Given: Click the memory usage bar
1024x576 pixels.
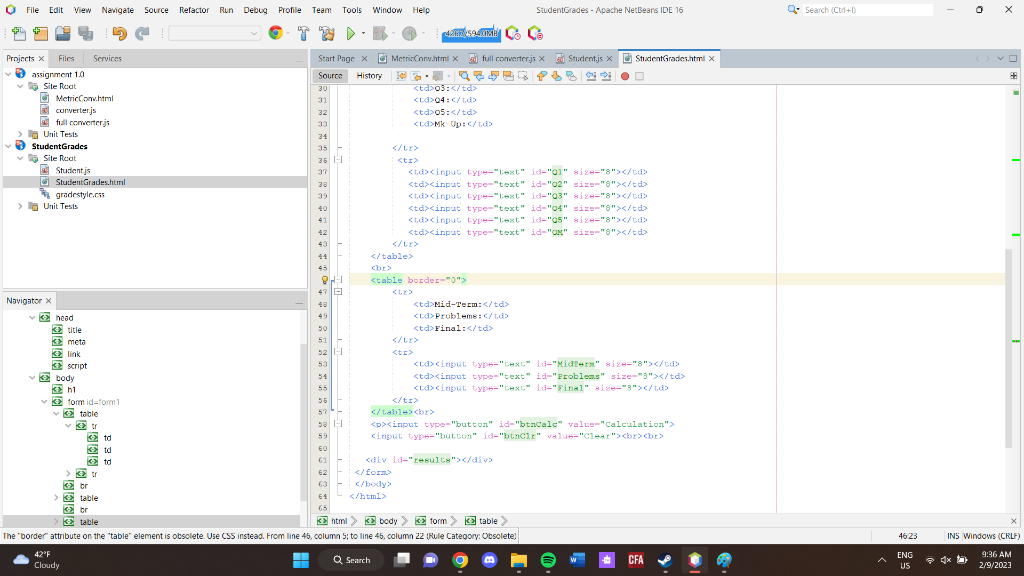Looking at the screenshot, I should (470, 33).
